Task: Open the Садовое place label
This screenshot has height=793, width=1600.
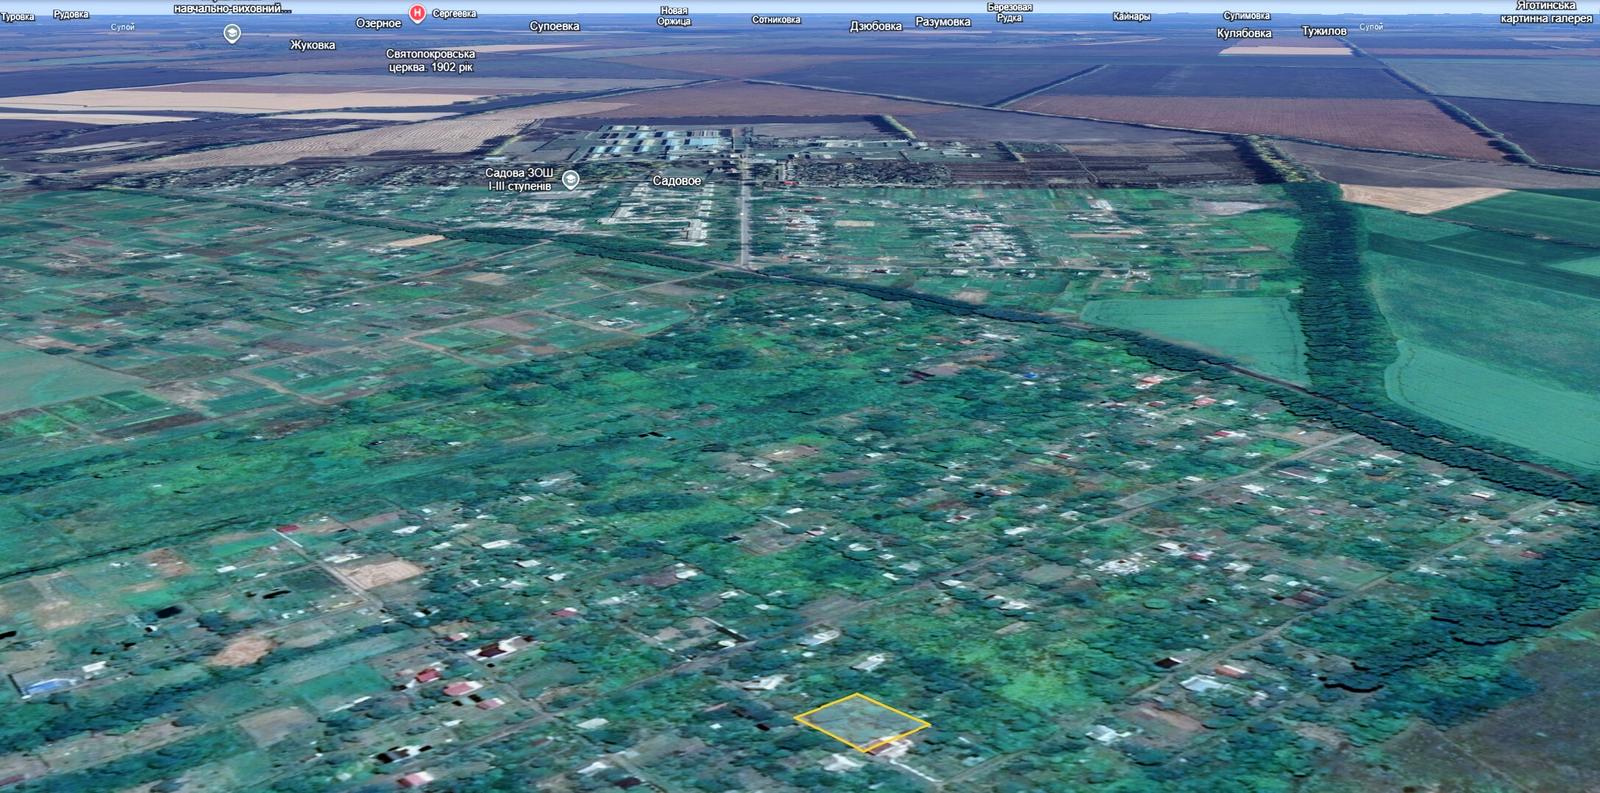Action: [677, 181]
